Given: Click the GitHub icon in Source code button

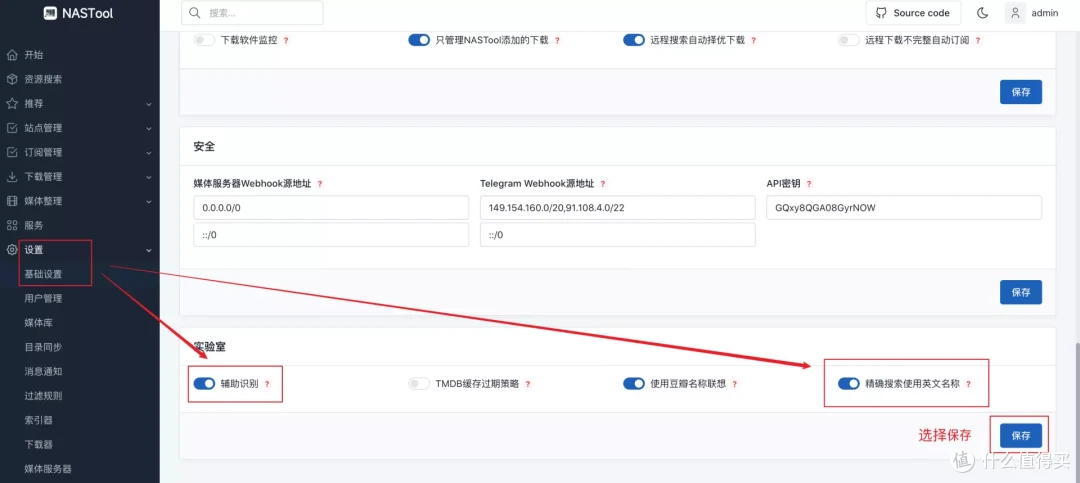Looking at the screenshot, I should 881,13.
